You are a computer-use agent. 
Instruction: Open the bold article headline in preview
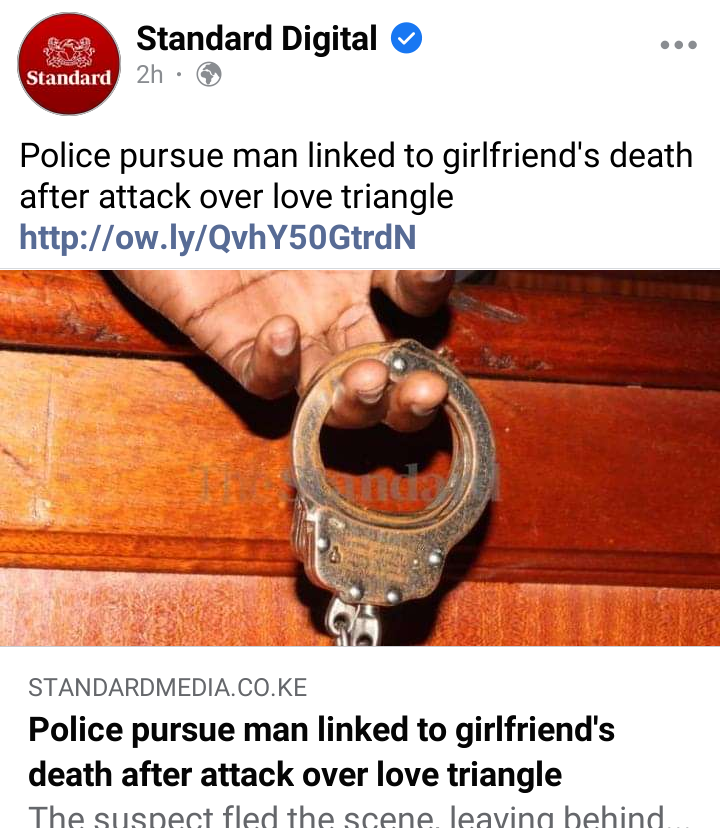(321, 752)
